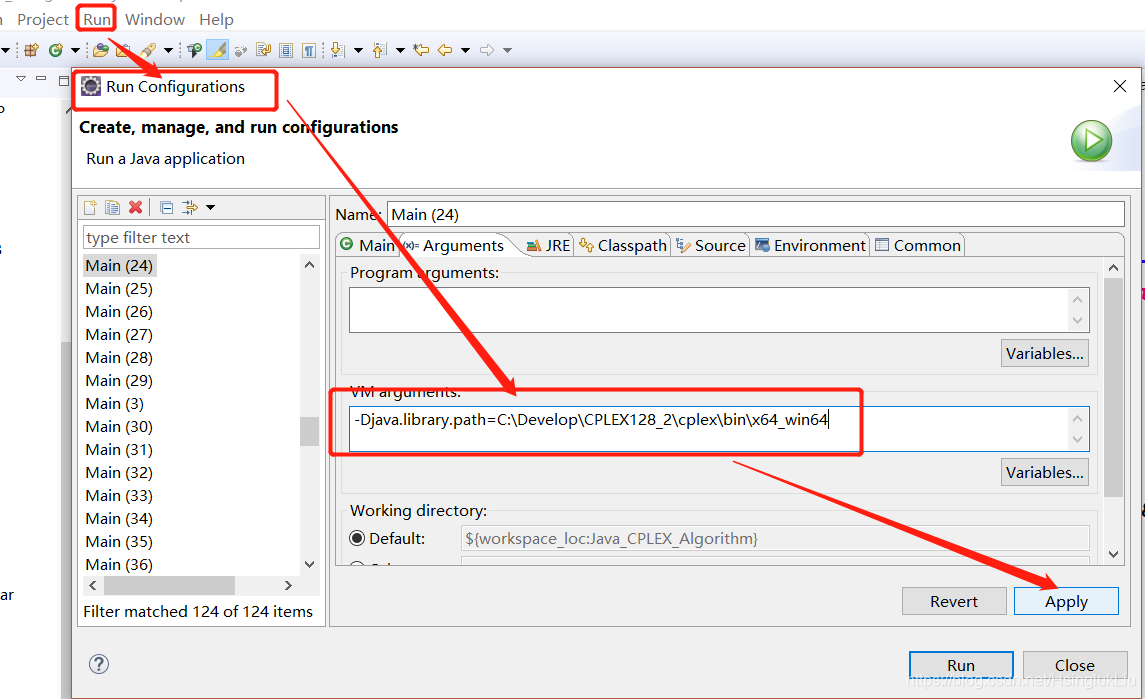The height and width of the screenshot is (699, 1145).
Task: Collapse all launch configurations in the list
Action: pyautogui.click(x=166, y=207)
